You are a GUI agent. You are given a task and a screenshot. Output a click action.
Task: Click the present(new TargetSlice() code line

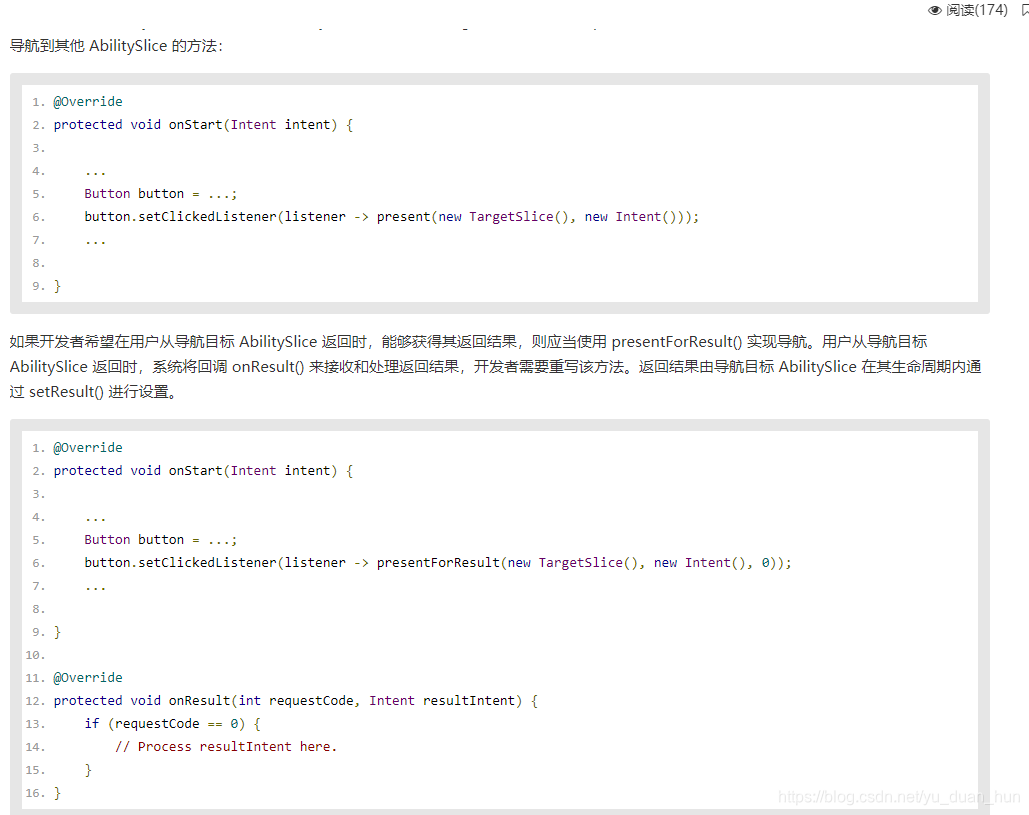[x=392, y=217]
